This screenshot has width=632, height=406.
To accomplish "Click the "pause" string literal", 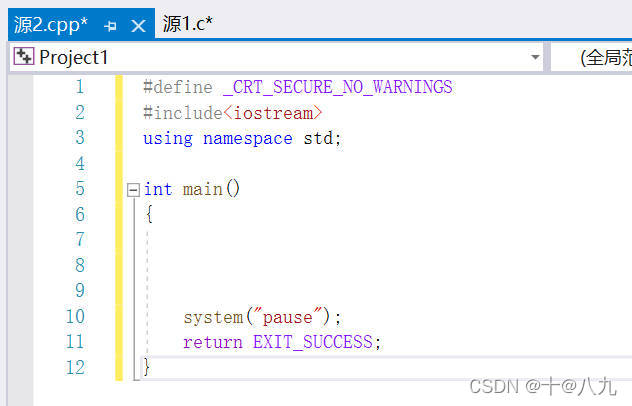I will (288, 316).
